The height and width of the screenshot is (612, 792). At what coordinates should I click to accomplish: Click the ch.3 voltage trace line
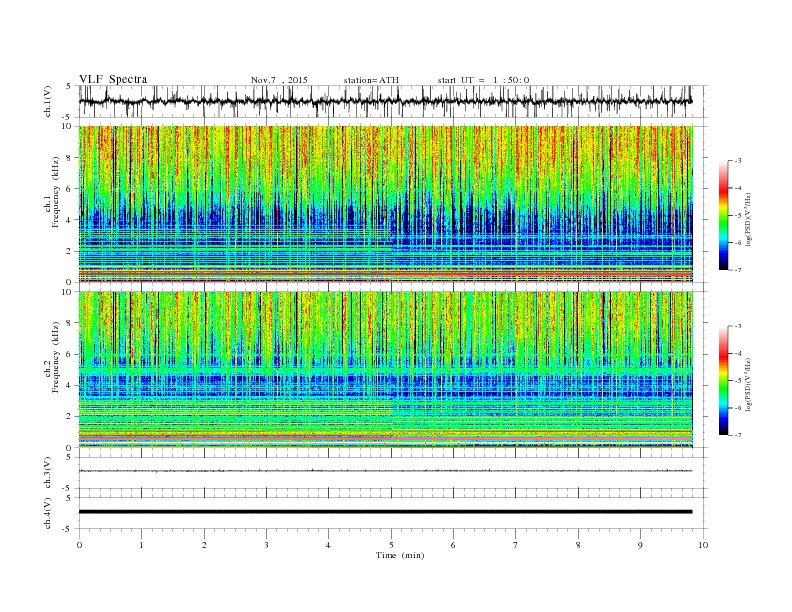click(x=386, y=471)
